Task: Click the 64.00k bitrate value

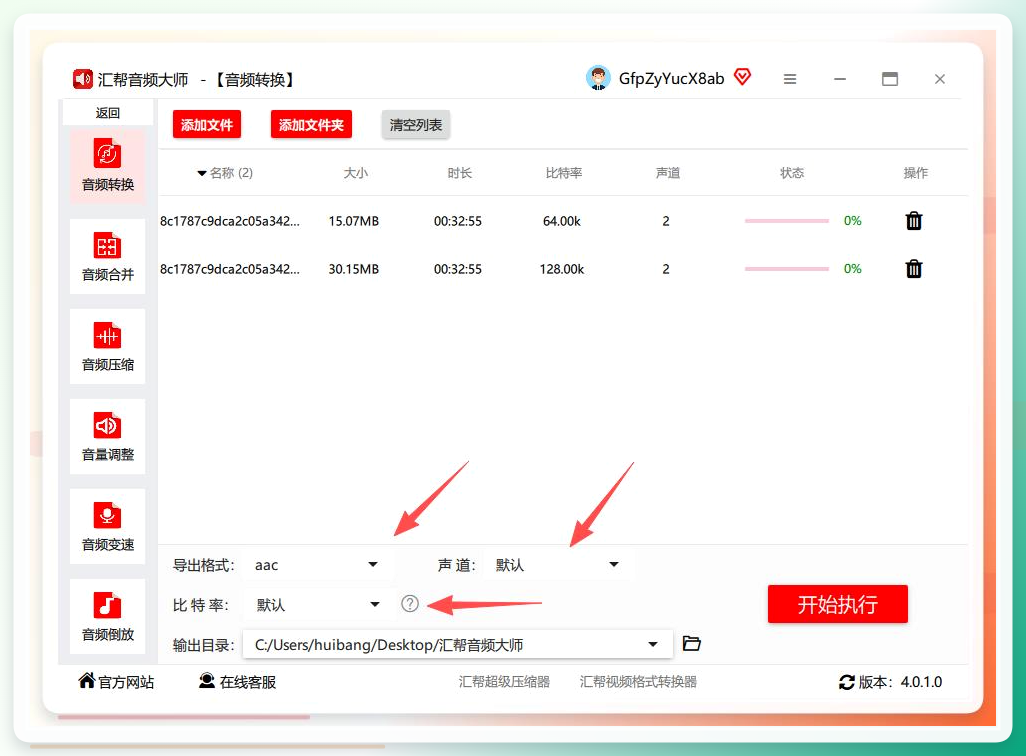Action: [x=561, y=221]
